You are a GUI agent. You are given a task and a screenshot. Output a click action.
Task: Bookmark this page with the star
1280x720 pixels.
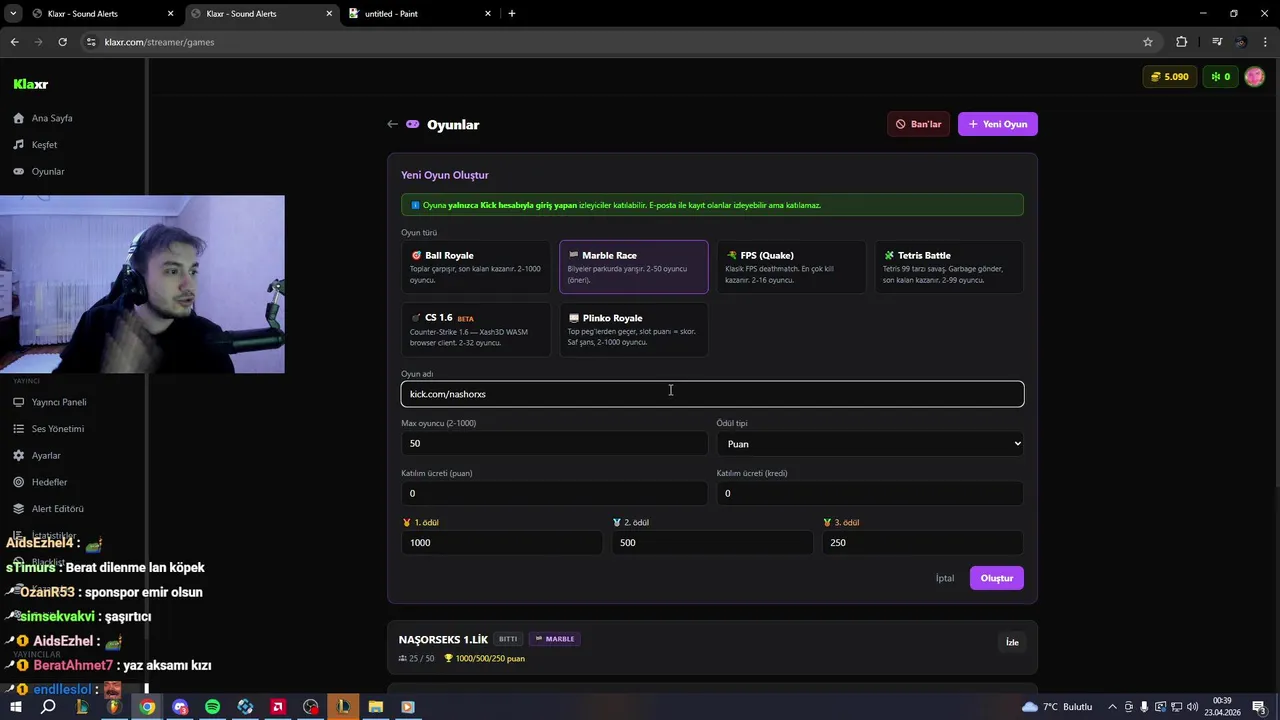point(1148,42)
